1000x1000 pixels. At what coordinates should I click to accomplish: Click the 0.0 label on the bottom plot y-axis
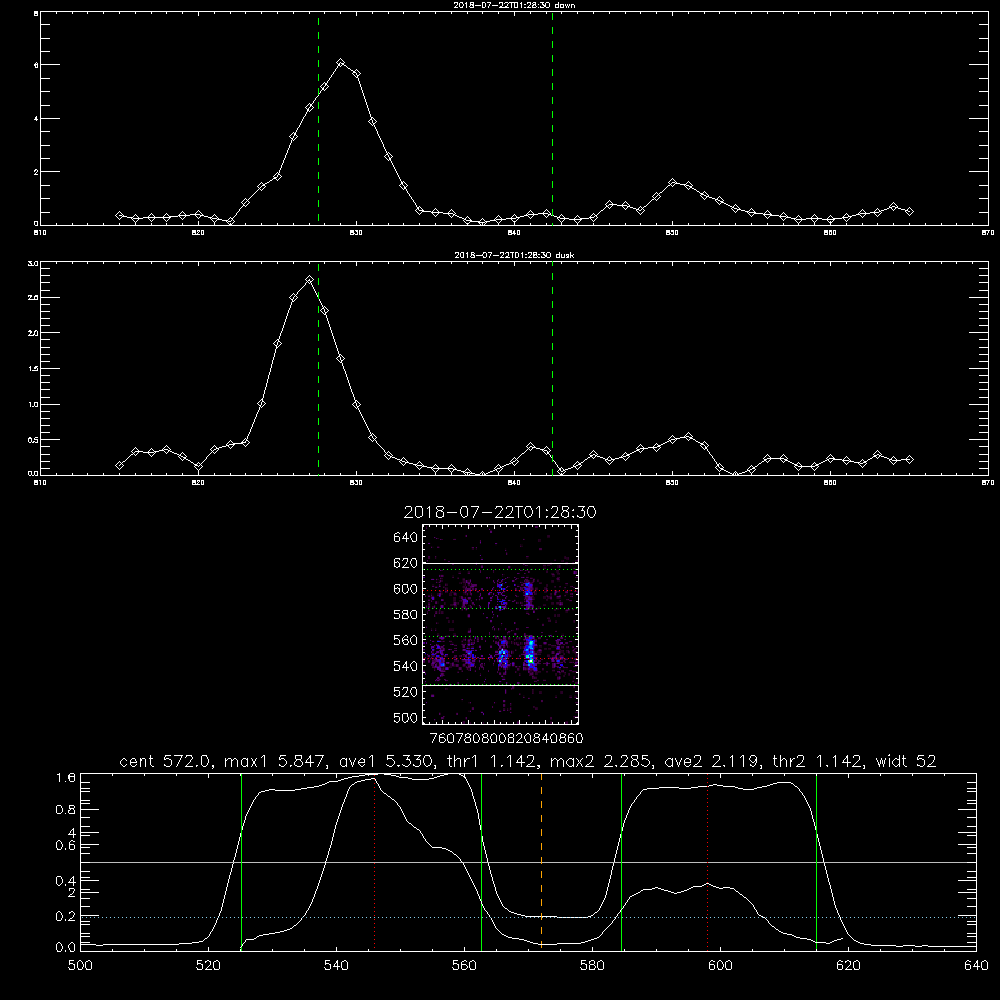(x=66, y=947)
